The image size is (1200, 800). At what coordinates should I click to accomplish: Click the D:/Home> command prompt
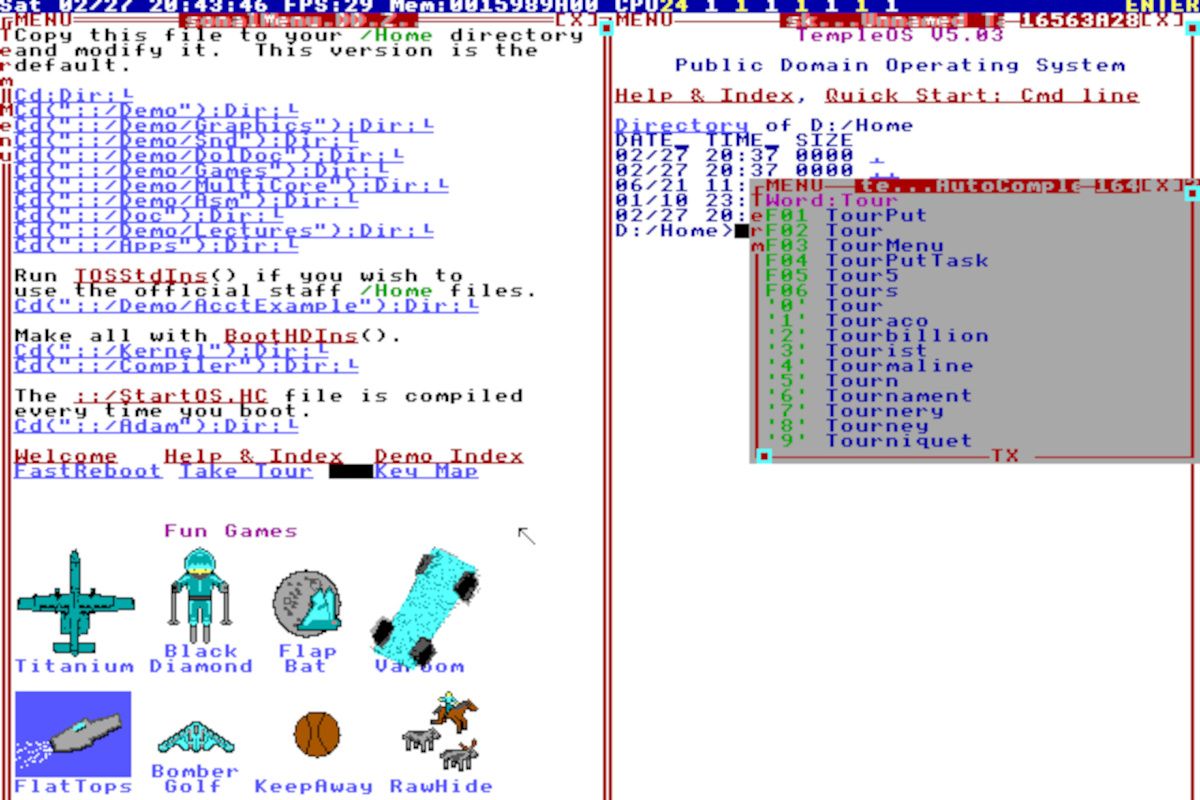point(674,231)
